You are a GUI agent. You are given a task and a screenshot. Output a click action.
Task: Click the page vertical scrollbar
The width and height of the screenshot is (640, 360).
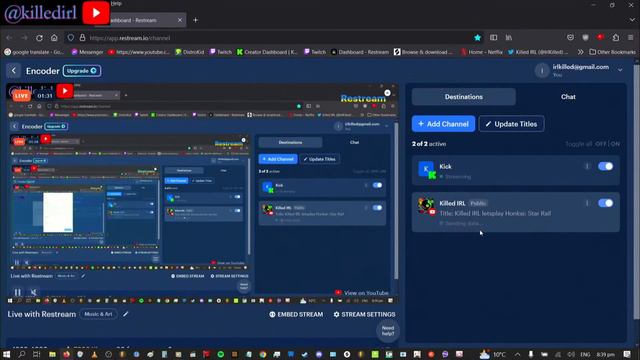[636, 192]
